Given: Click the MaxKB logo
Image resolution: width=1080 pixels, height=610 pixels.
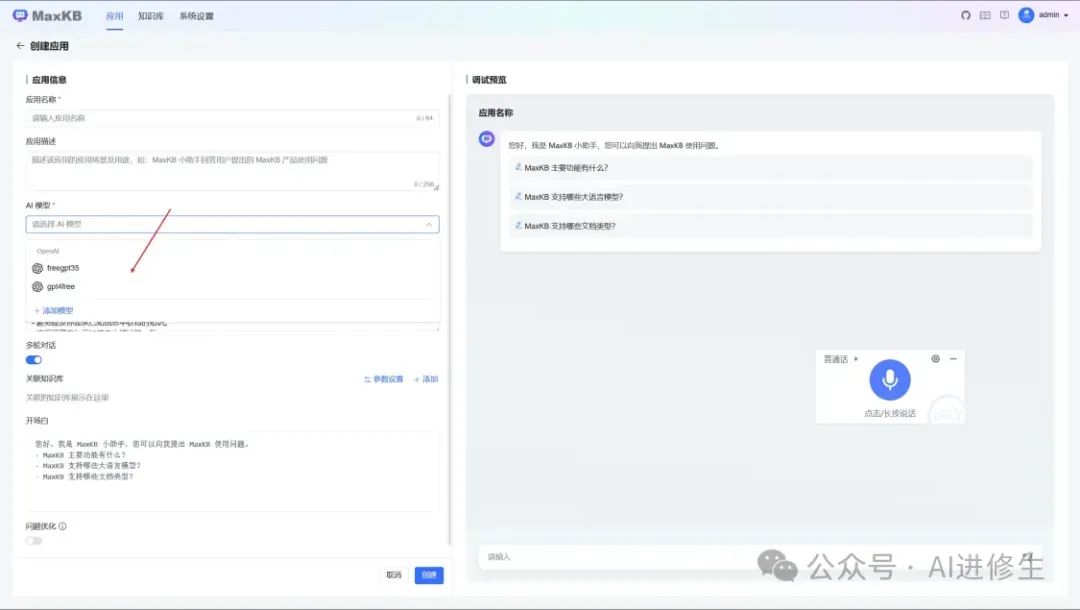Looking at the screenshot, I should click(47, 16).
